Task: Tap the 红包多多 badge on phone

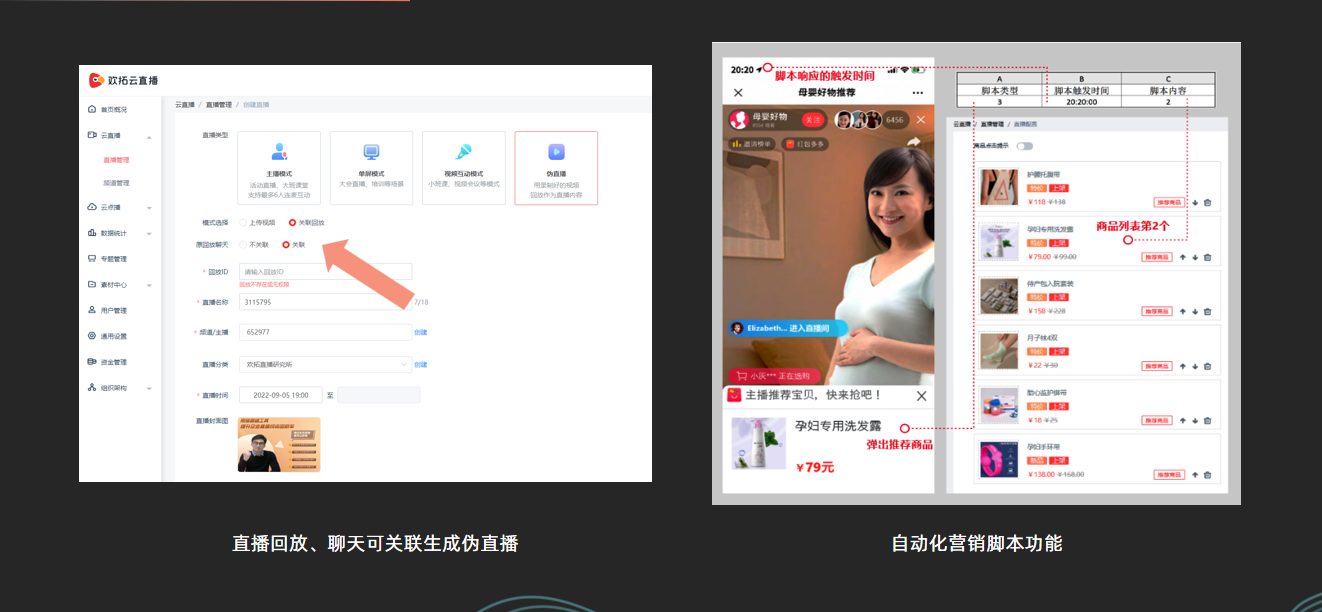Action: point(805,144)
